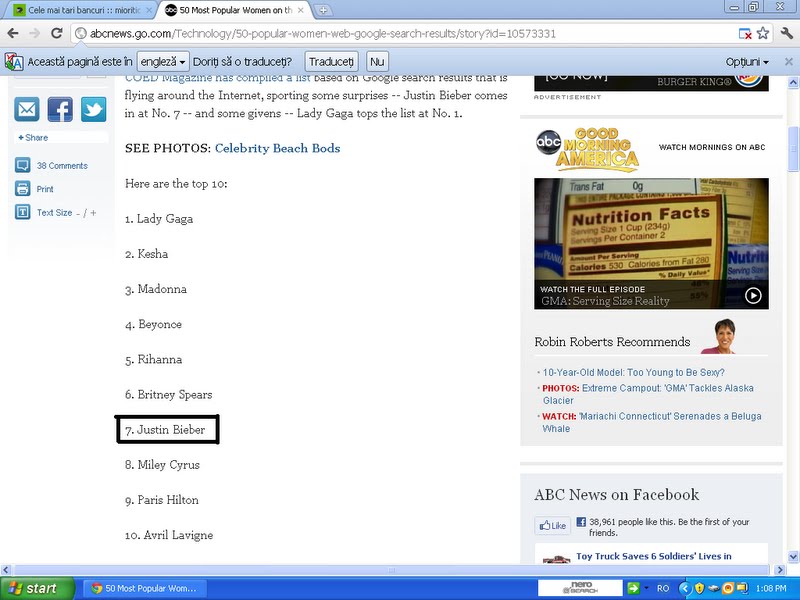The width and height of the screenshot is (800, 600).
Task: Open Extreme Campout GMA Tackles Alaska link
Action: [x=648, y=394]
